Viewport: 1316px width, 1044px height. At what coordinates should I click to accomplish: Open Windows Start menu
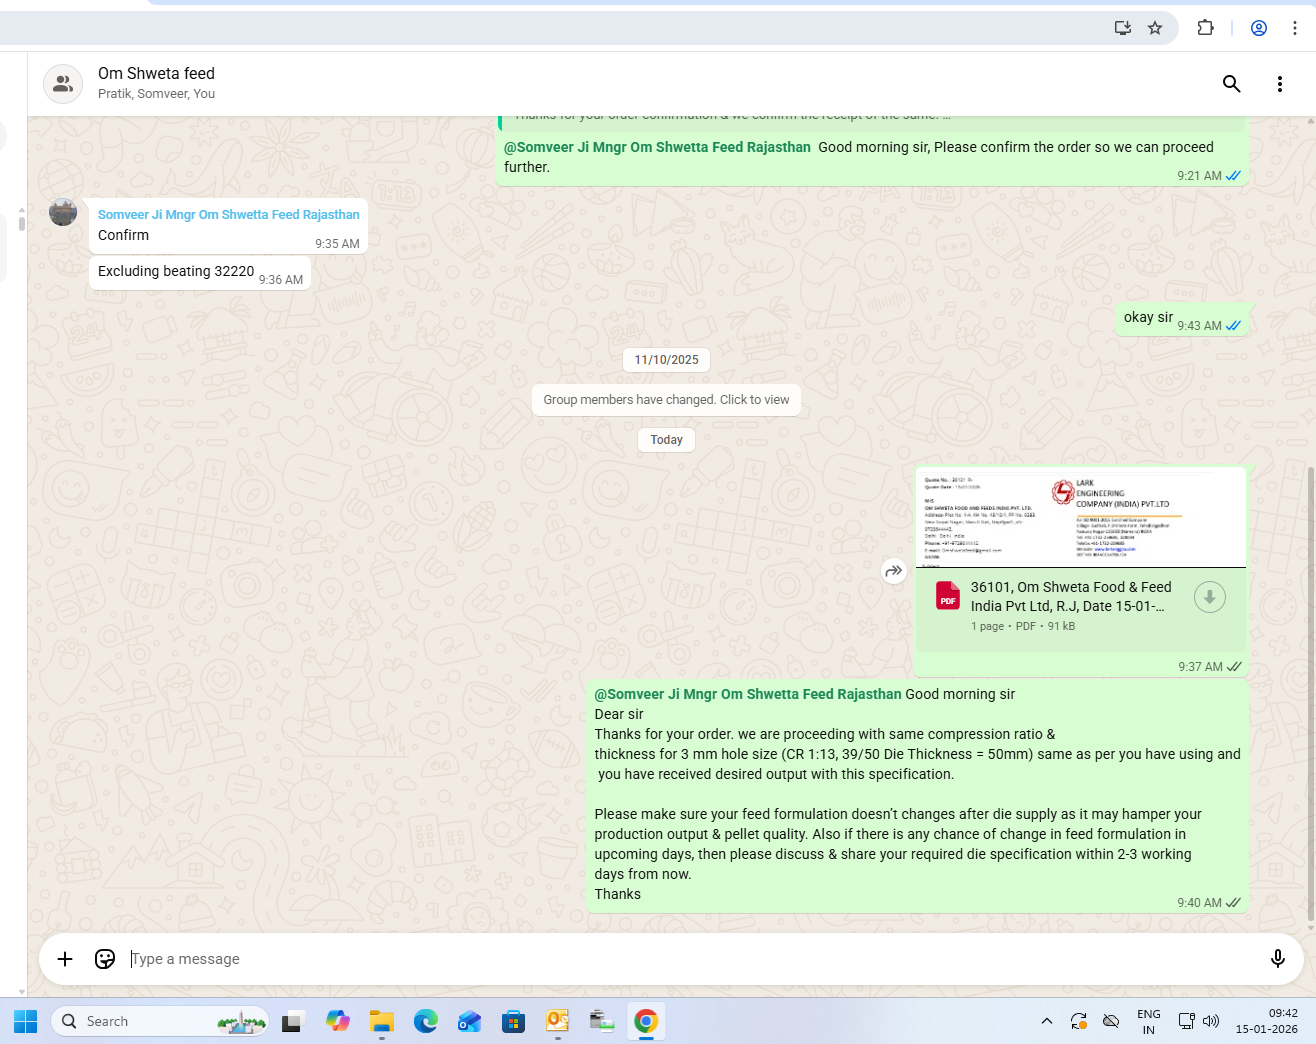(x=26, y=1021)
